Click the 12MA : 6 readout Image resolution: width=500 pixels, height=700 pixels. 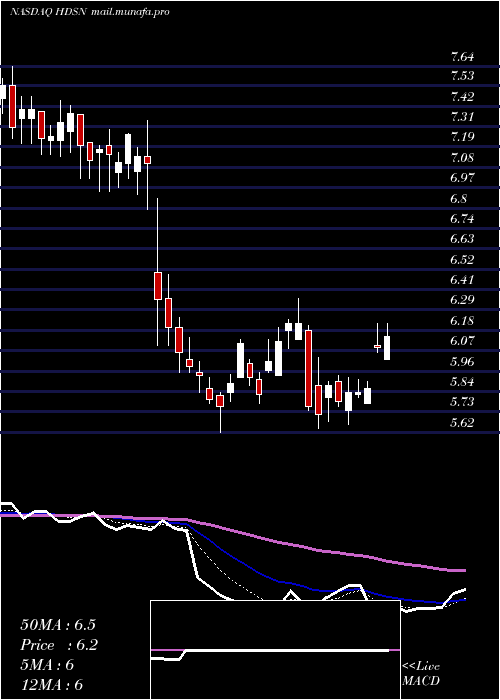(52, 685)
